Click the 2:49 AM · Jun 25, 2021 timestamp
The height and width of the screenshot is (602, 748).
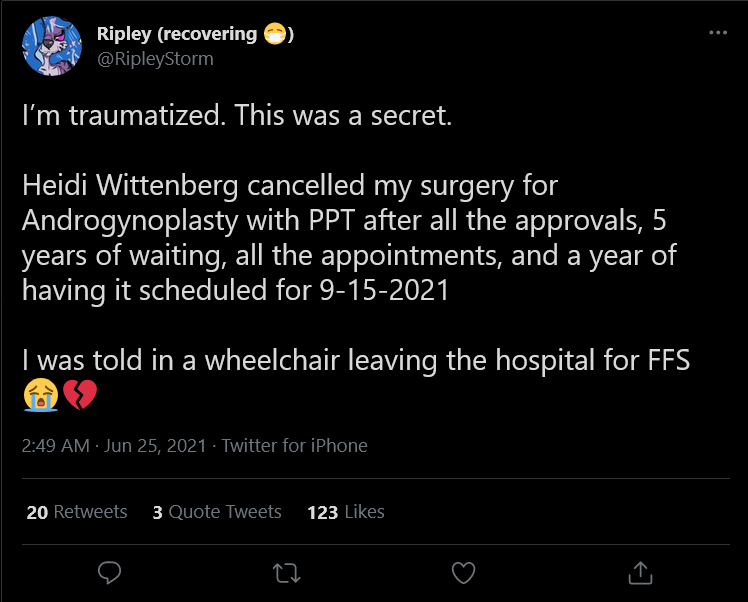114,446
